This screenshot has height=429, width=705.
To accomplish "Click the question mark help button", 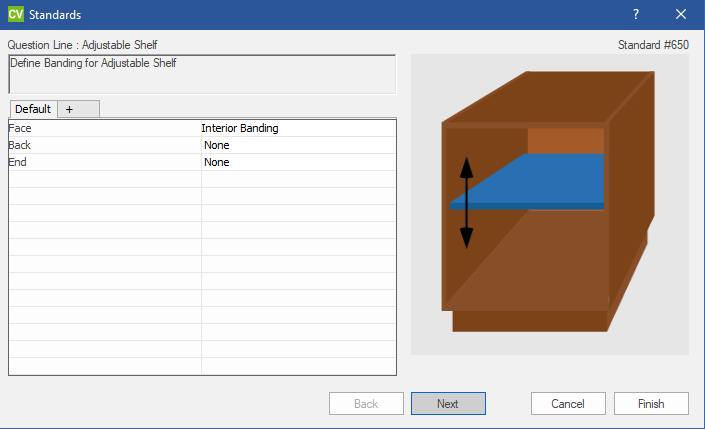I will 636,15.
